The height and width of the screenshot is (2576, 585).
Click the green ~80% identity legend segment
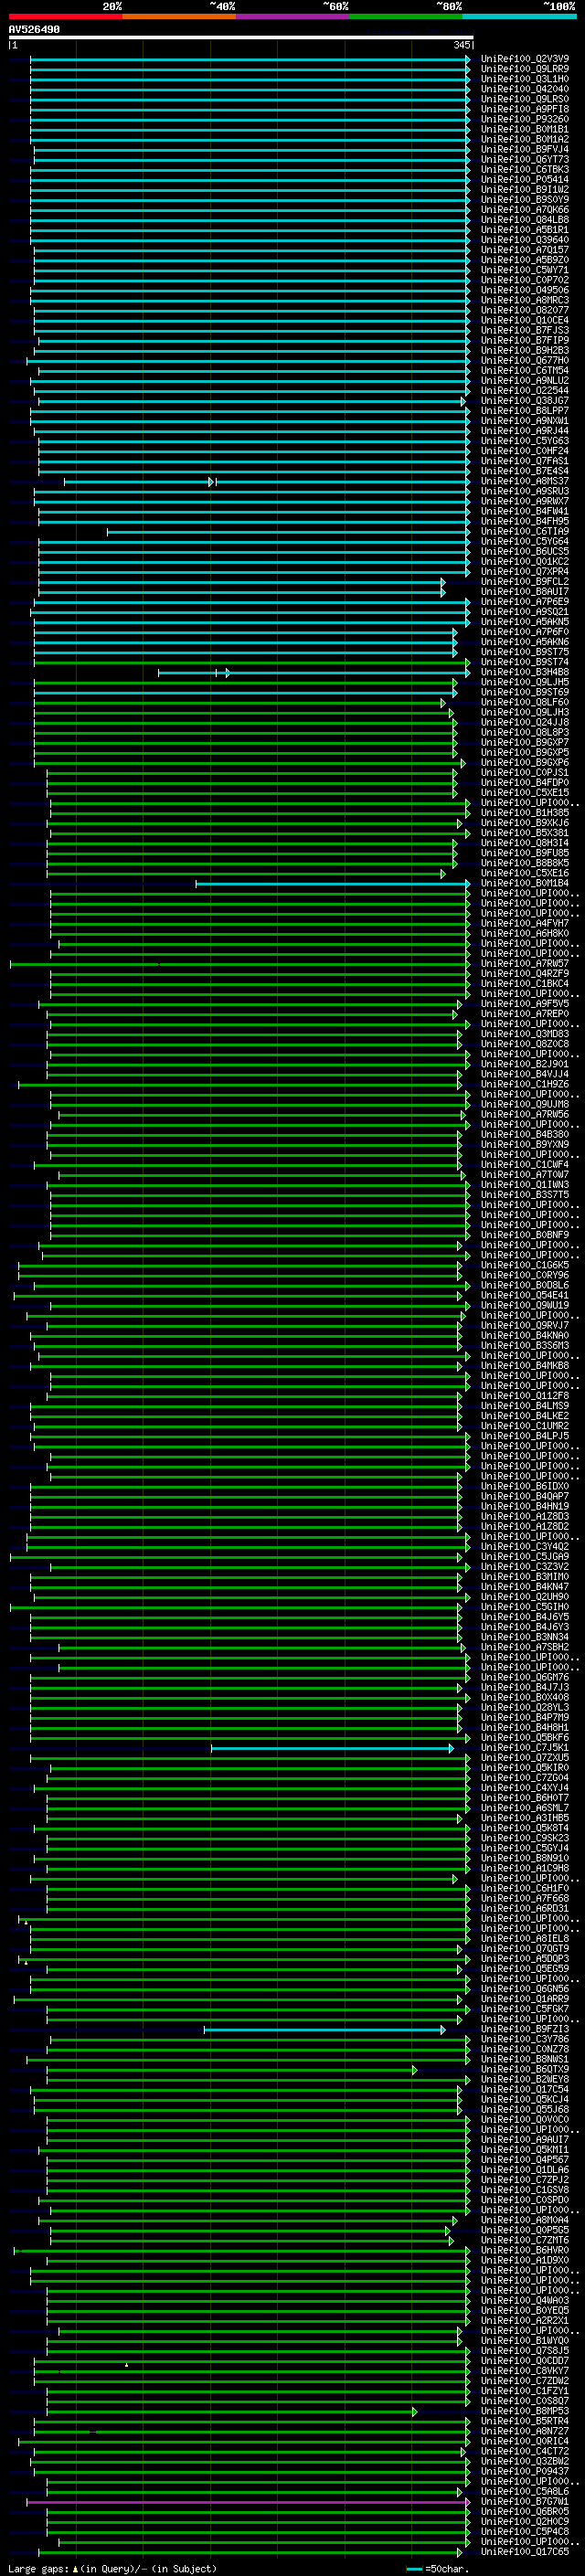406,16
